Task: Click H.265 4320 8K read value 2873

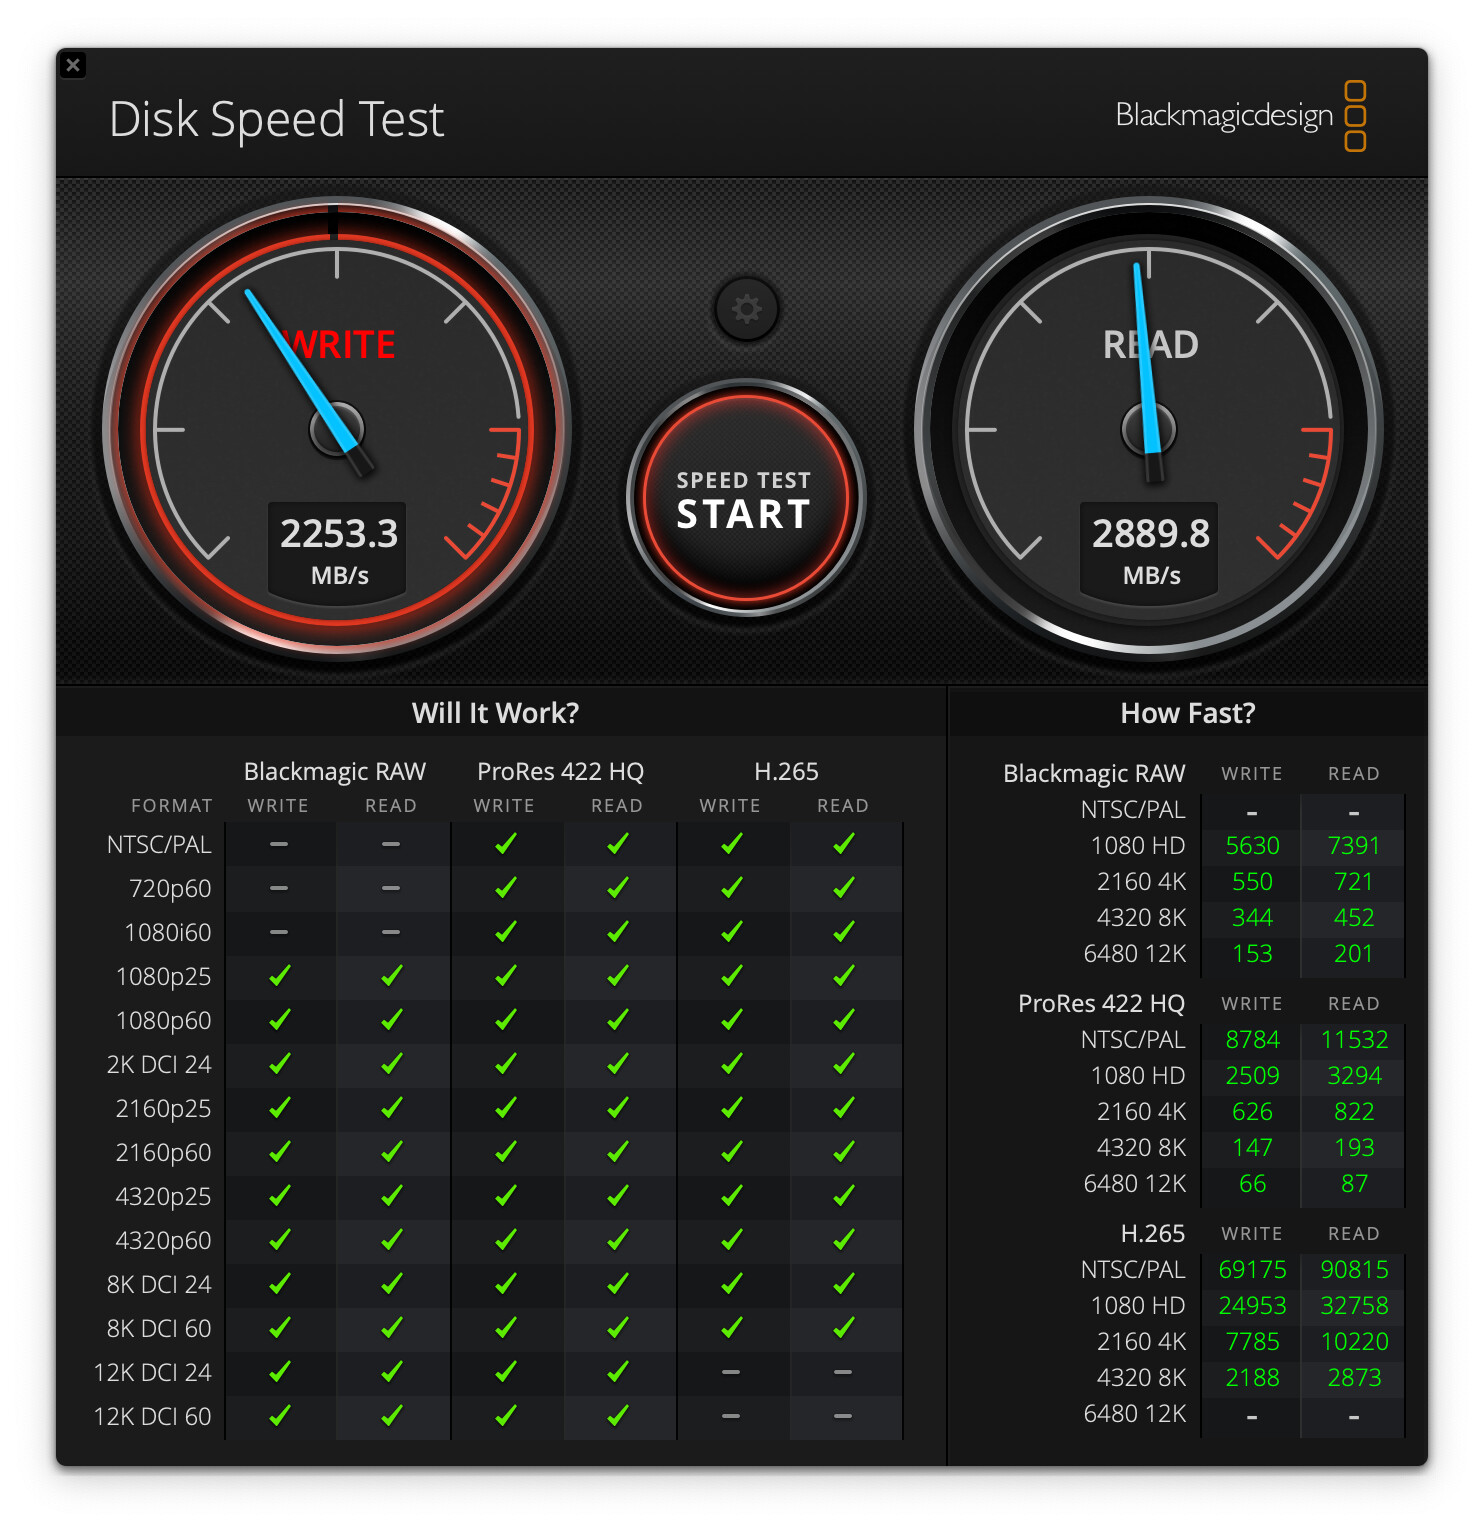Action: click(x=1354, y=1378)
